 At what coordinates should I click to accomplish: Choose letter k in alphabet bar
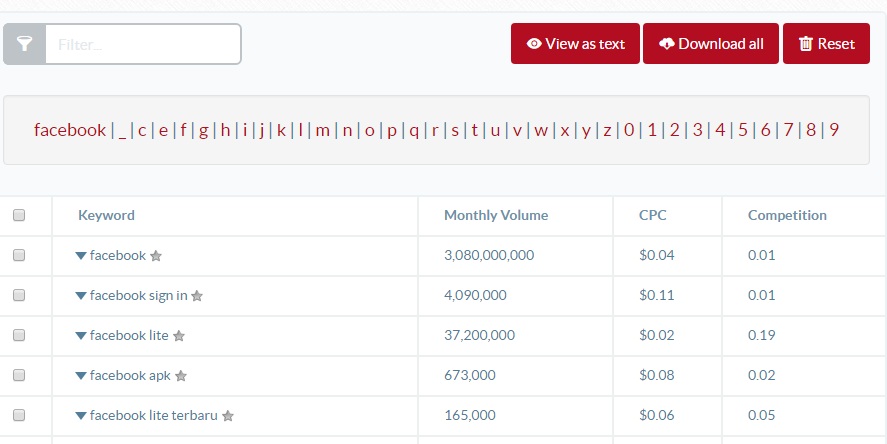(281, 130)
